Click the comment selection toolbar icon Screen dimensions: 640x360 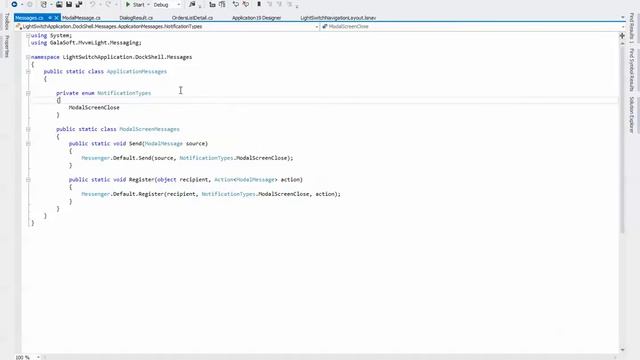coord(236,4)
